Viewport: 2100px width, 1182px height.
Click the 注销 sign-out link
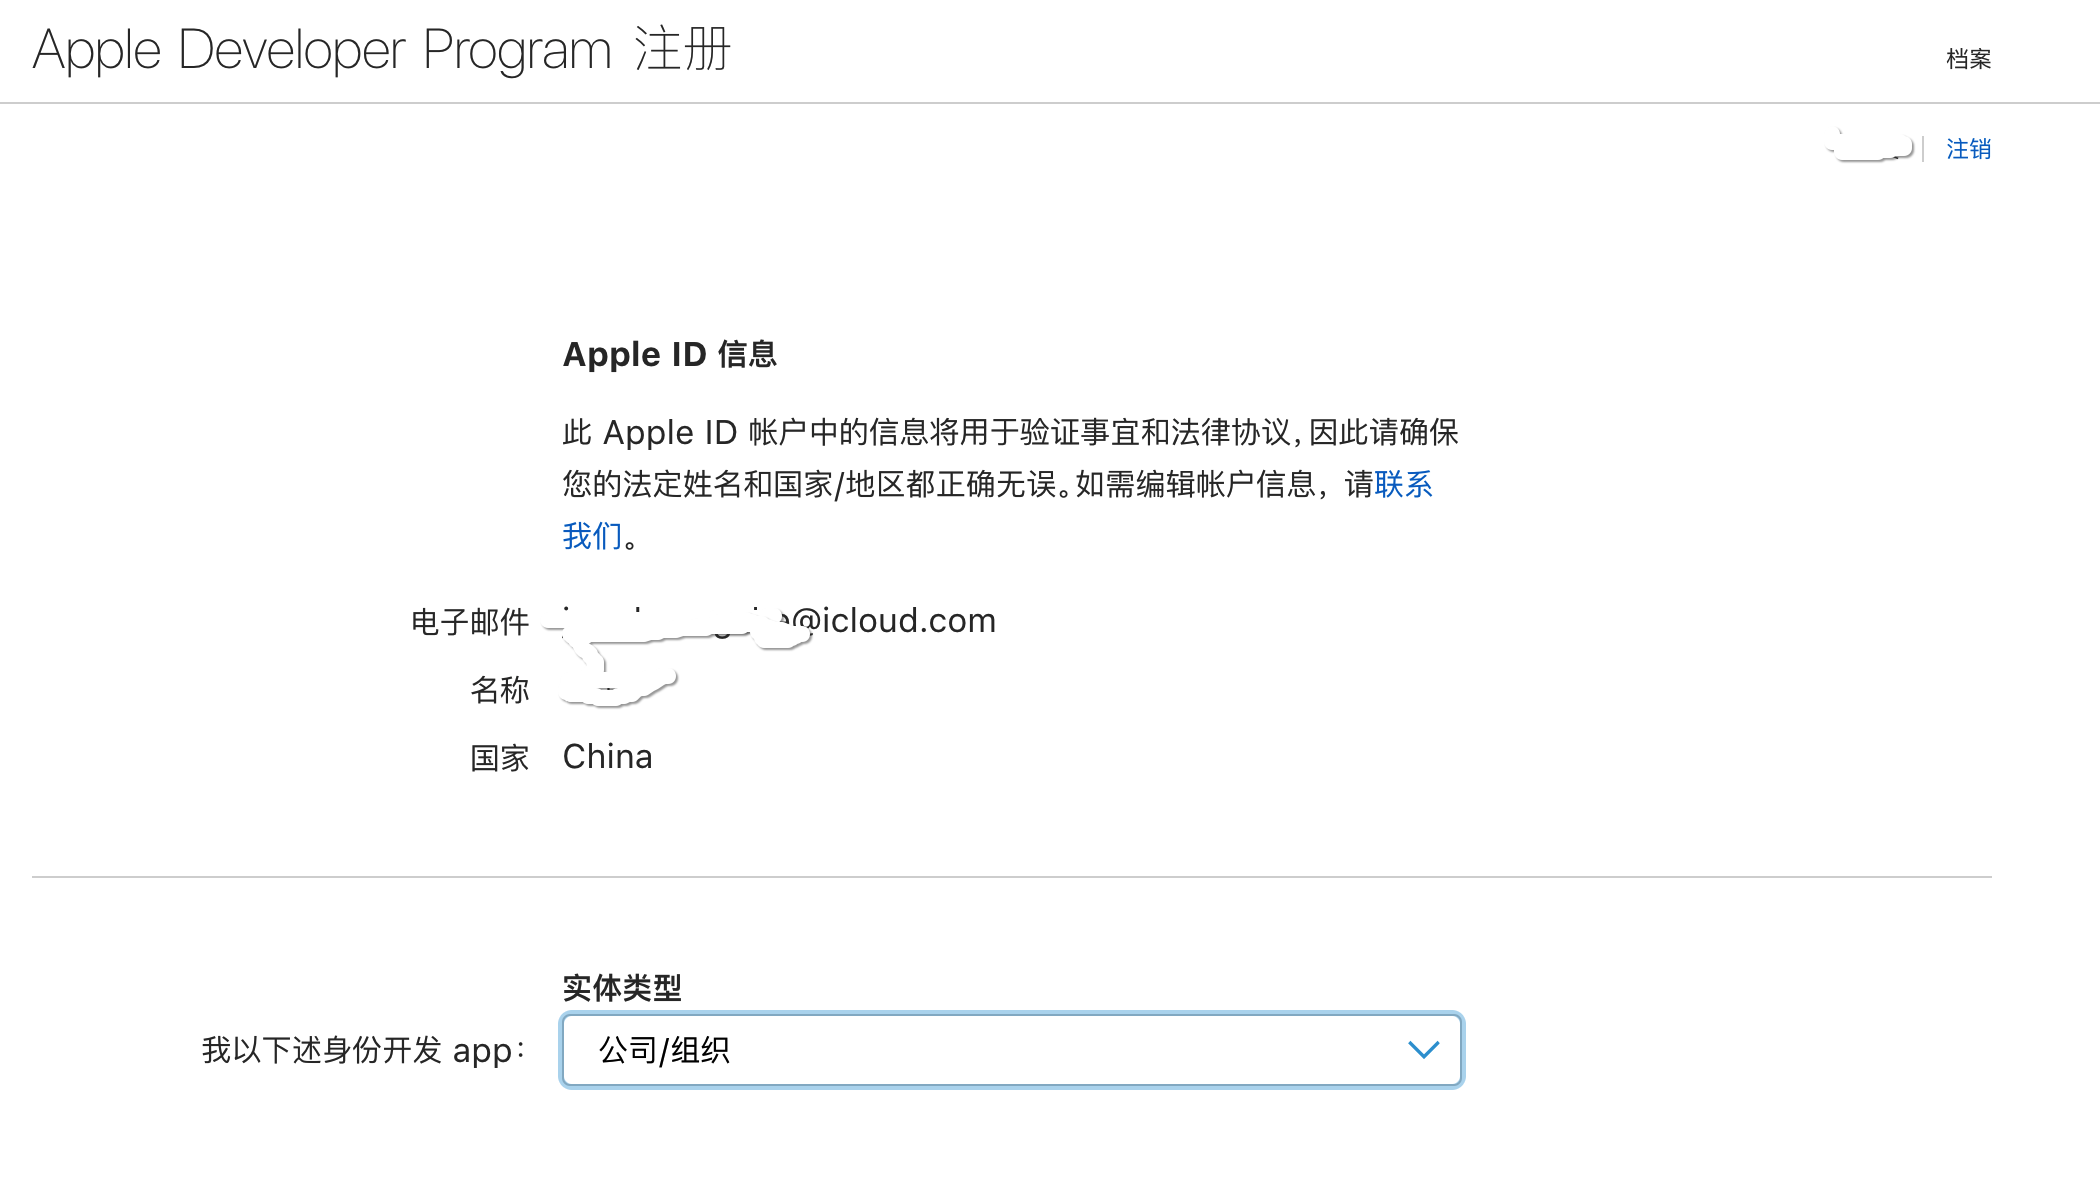(1968, 149)
